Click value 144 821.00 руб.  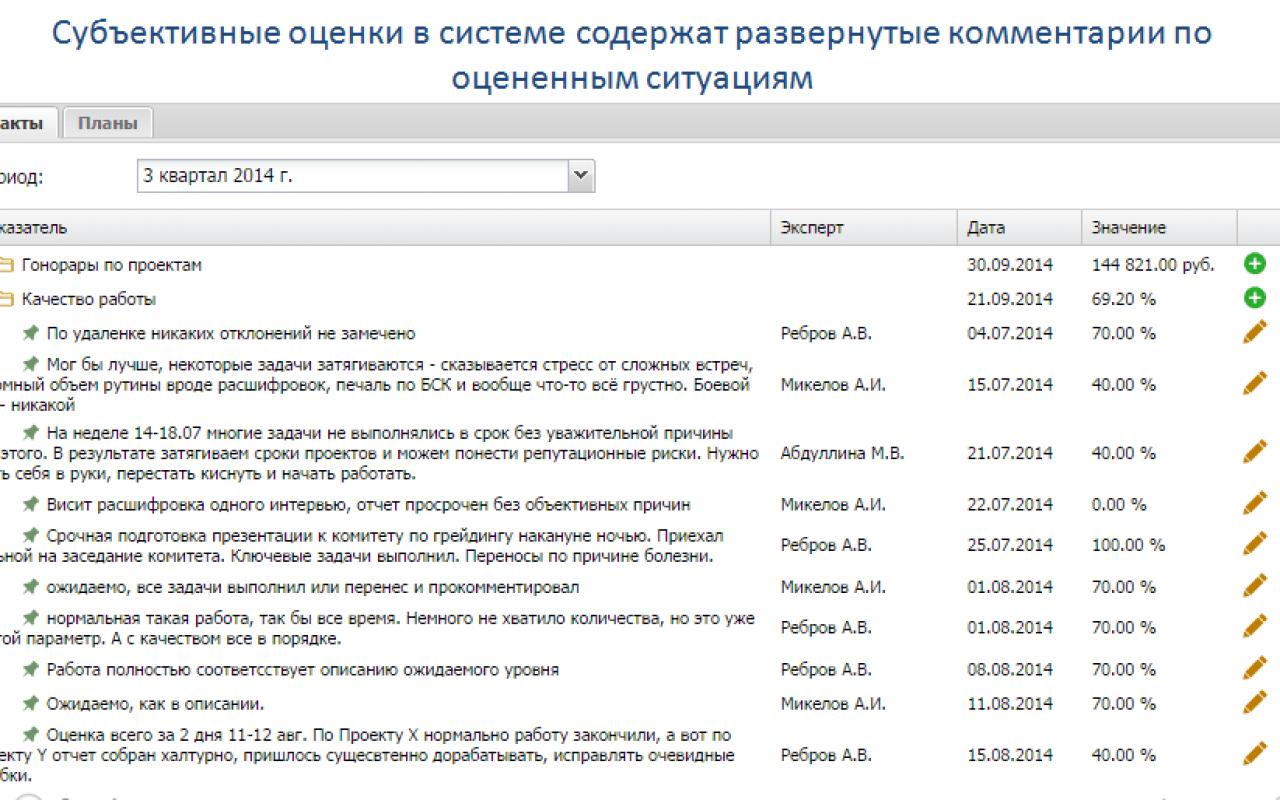pyautogui.click(x=1153, y=265)
